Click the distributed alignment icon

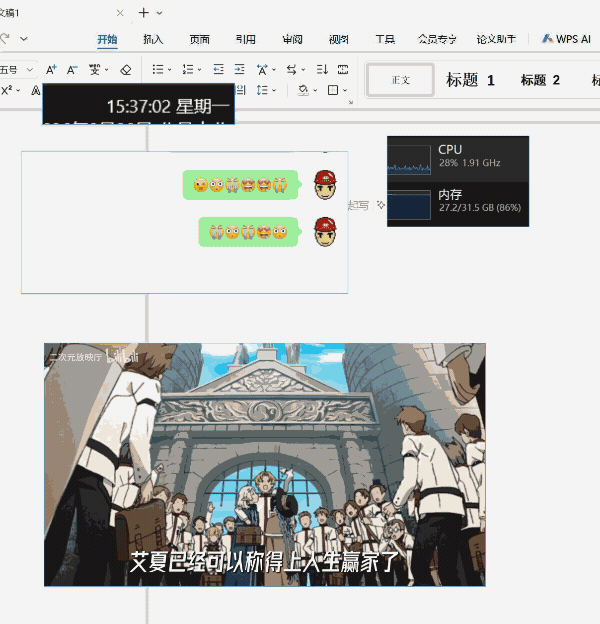[x=241, y=90]
